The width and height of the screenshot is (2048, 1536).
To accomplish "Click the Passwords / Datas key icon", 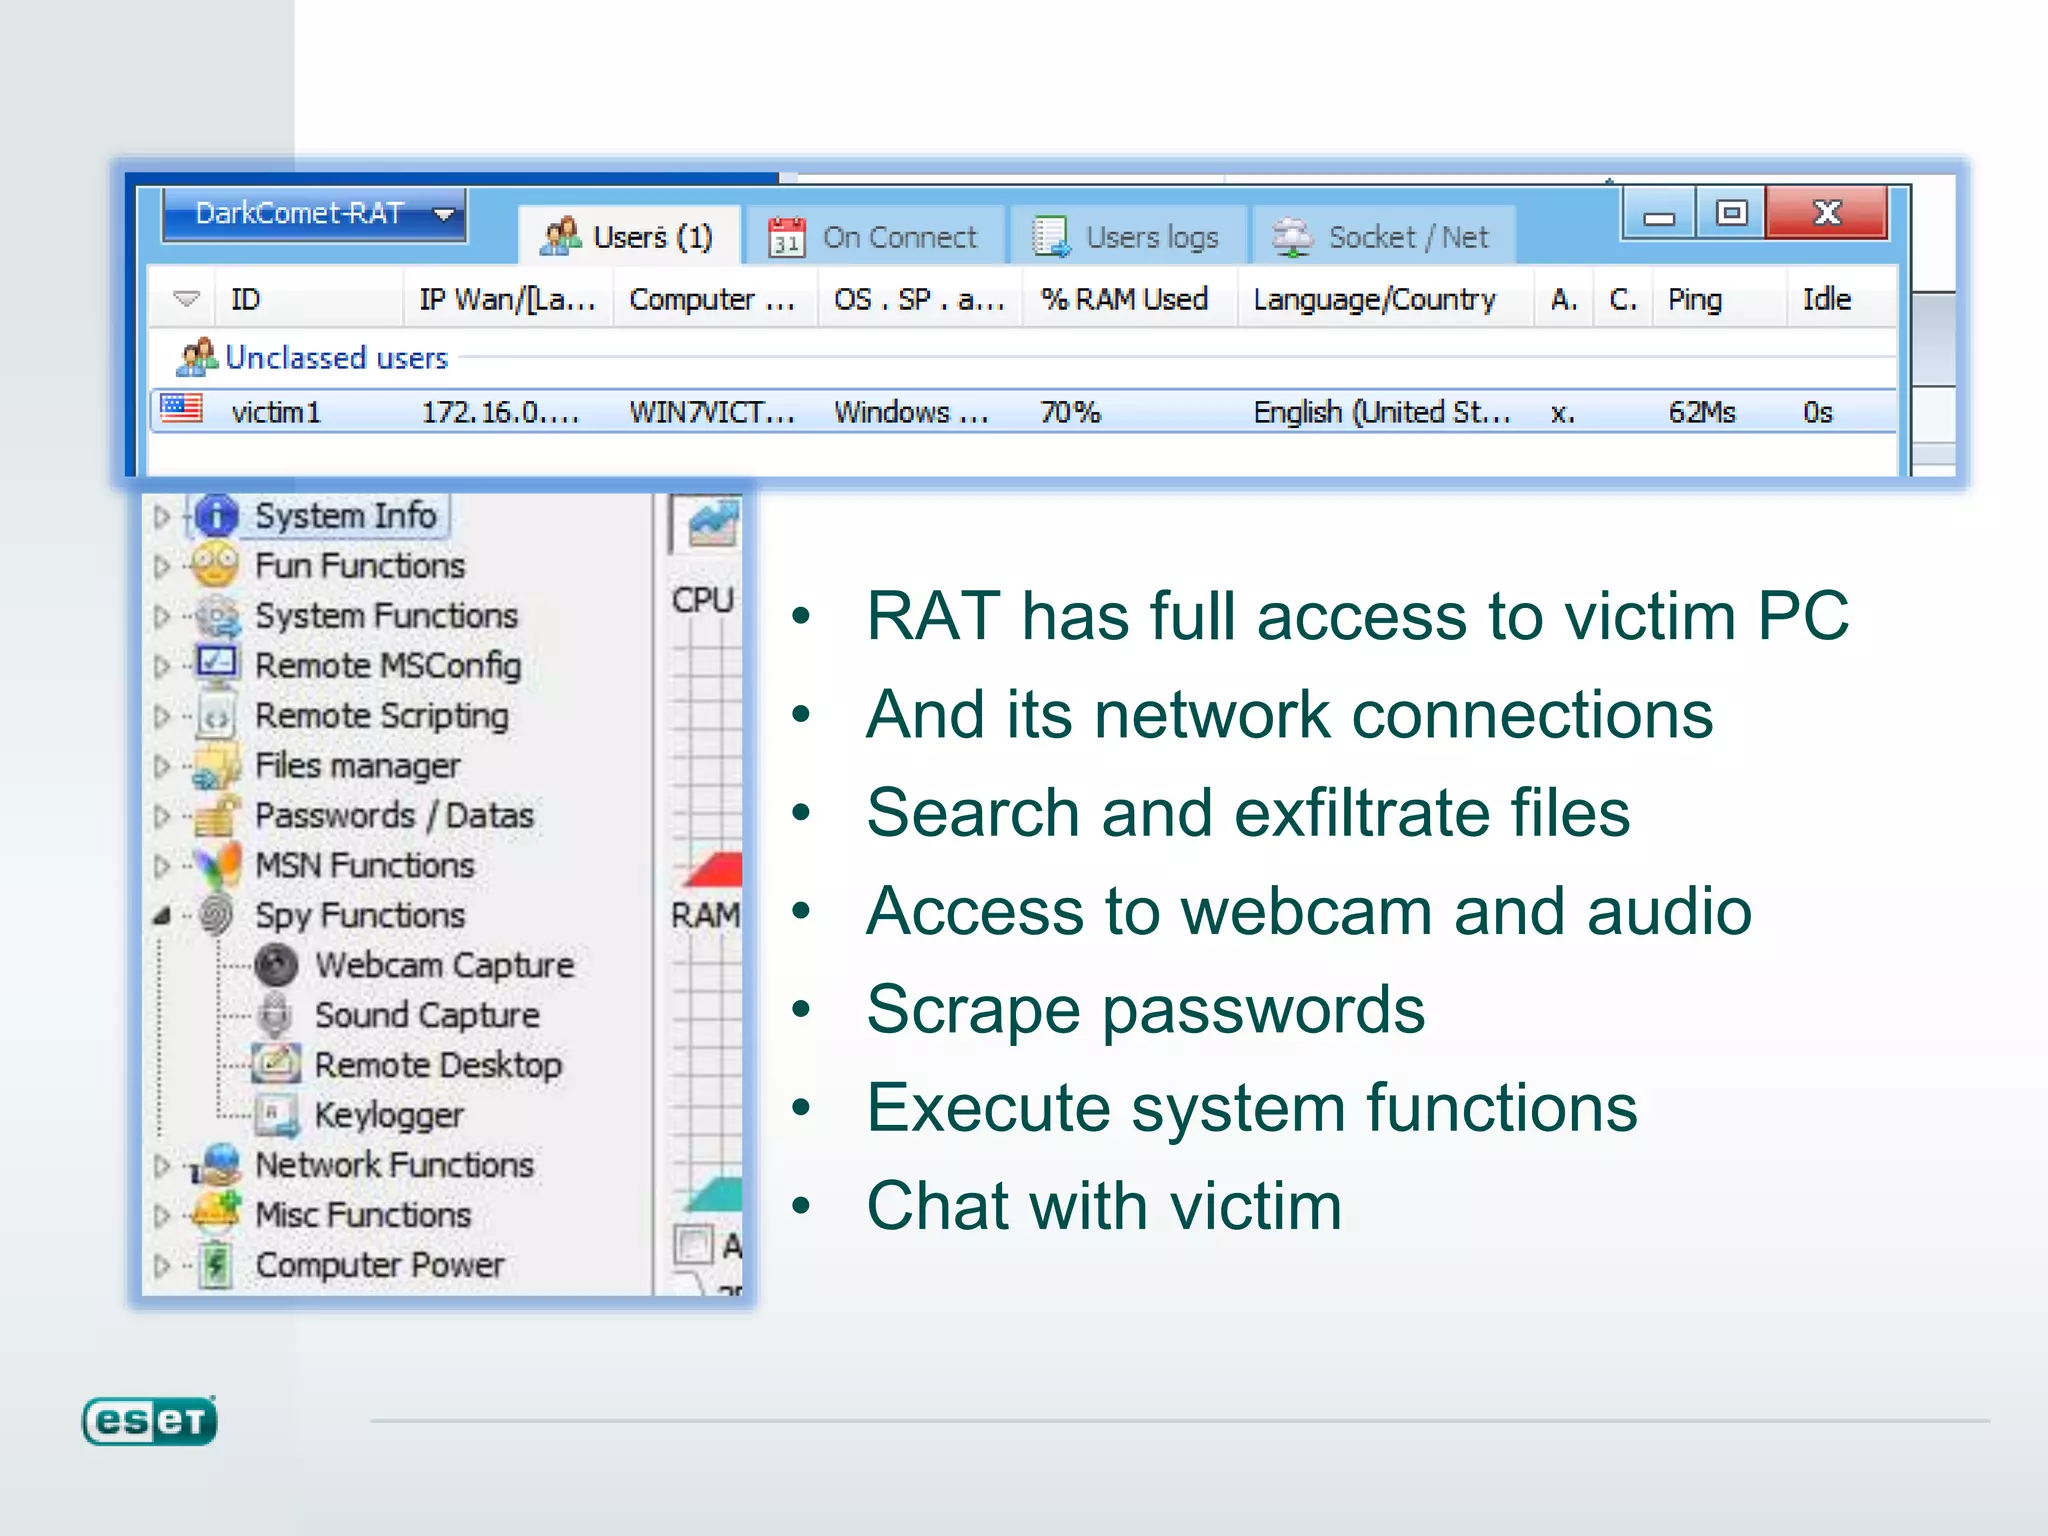I will coord(217,816).
